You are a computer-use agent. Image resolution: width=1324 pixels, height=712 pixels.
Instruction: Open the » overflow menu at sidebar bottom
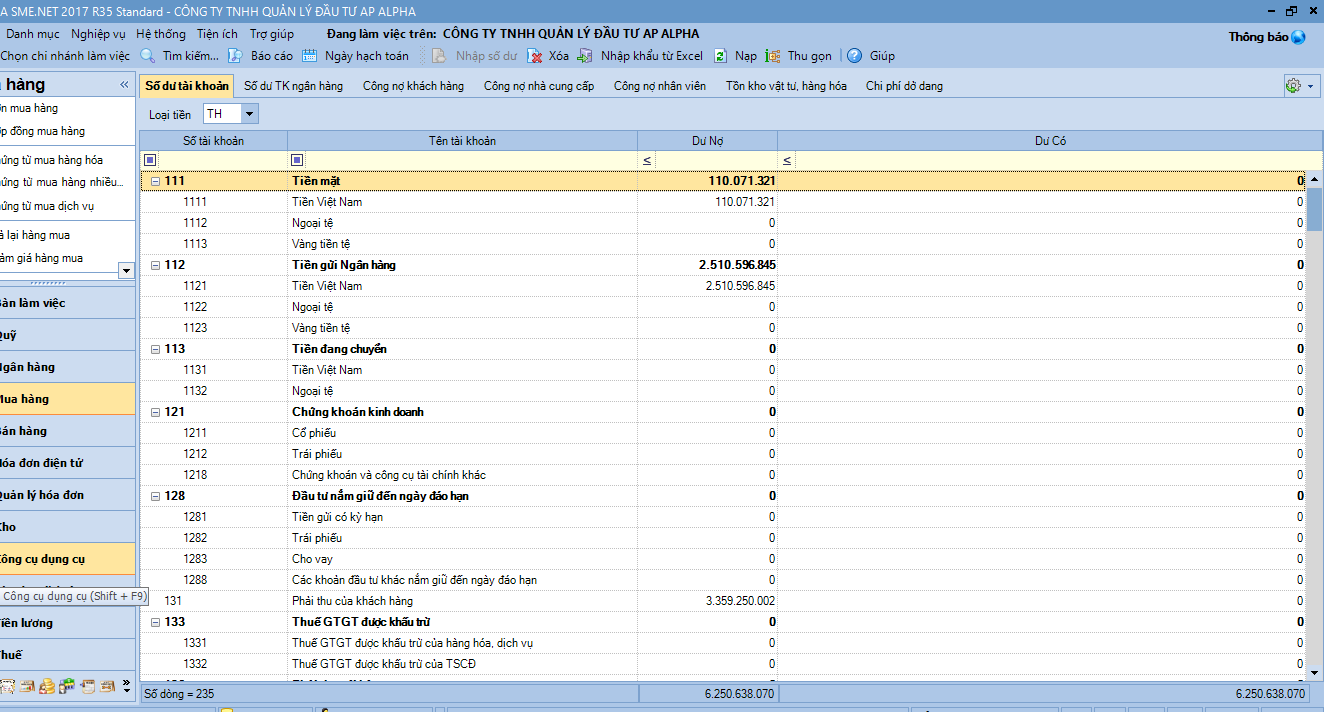click(126, 686)
